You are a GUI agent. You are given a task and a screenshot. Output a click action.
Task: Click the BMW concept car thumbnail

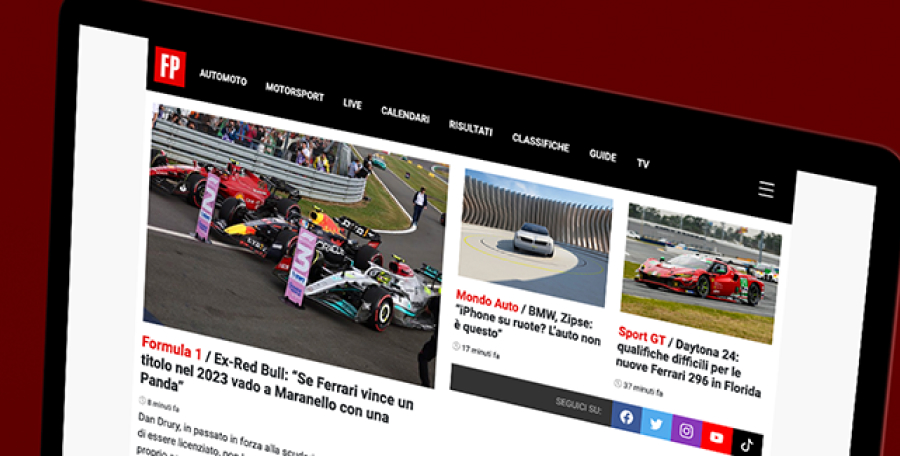[535, 238]
